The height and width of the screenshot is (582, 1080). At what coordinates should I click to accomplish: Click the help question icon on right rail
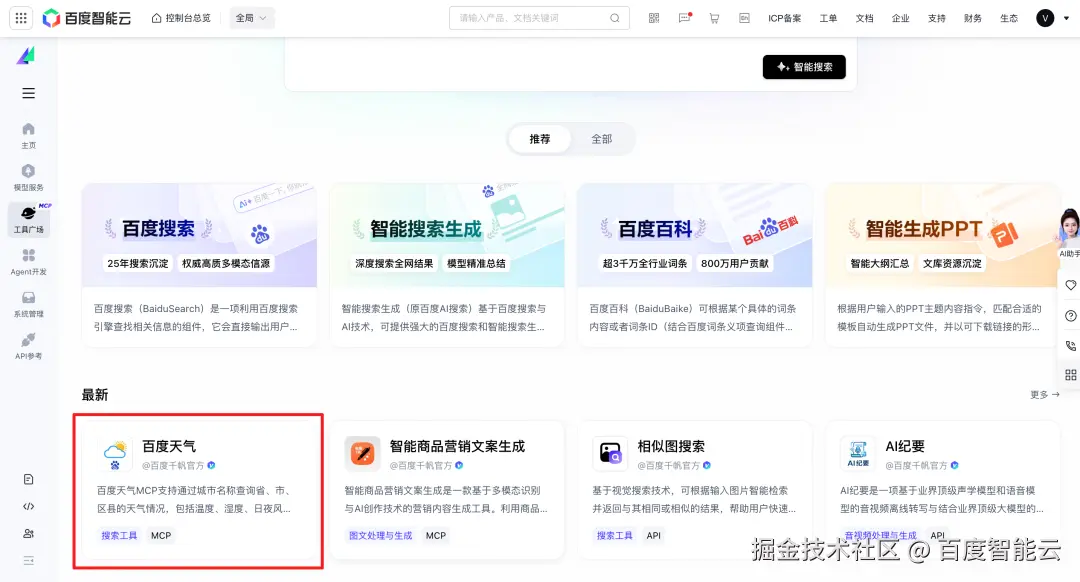1070,315
